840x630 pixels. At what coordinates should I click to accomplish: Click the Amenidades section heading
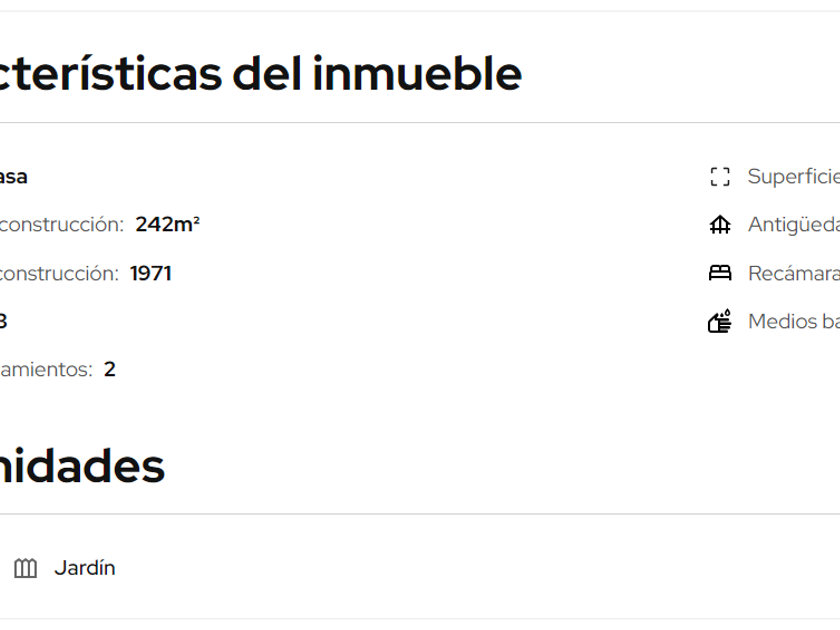point(82,466)
